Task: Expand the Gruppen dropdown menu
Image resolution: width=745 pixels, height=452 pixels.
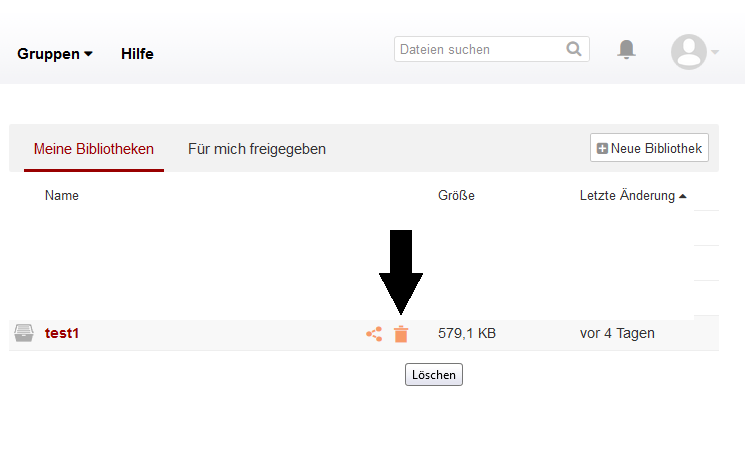Action: click(x=55, y=54)
